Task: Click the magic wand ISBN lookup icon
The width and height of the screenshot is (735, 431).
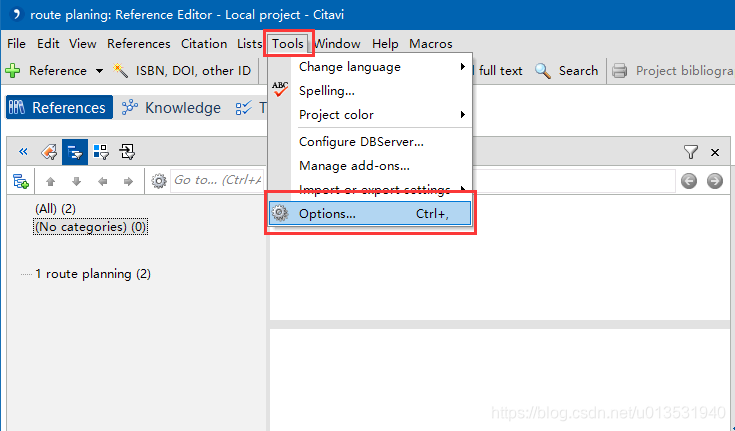Action: click(x=120, y=71)
